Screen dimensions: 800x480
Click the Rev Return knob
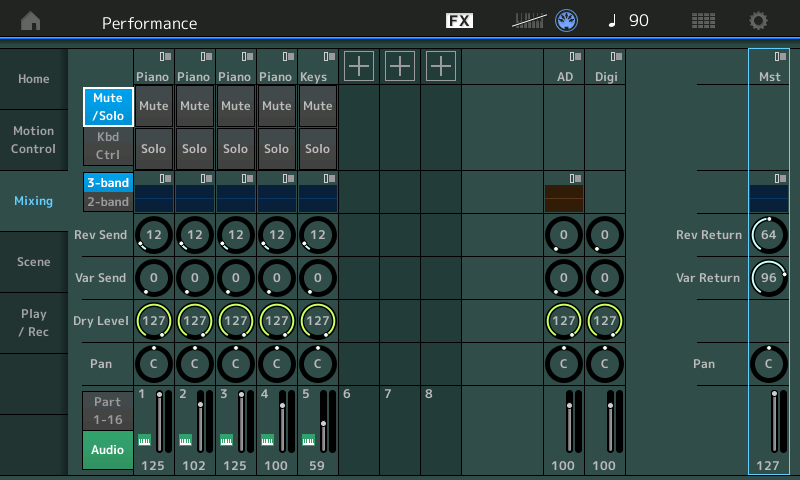tap(768, 235)
